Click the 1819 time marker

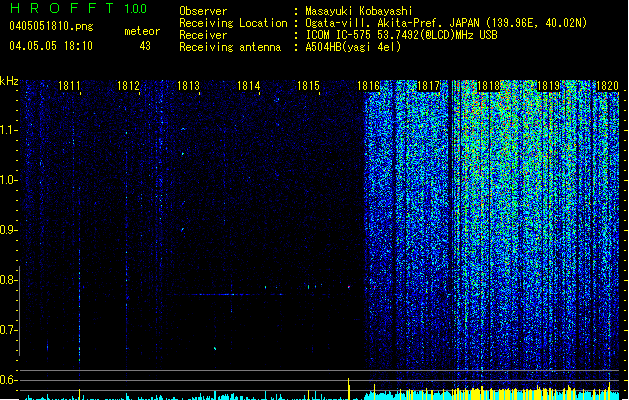click(548, 86)
